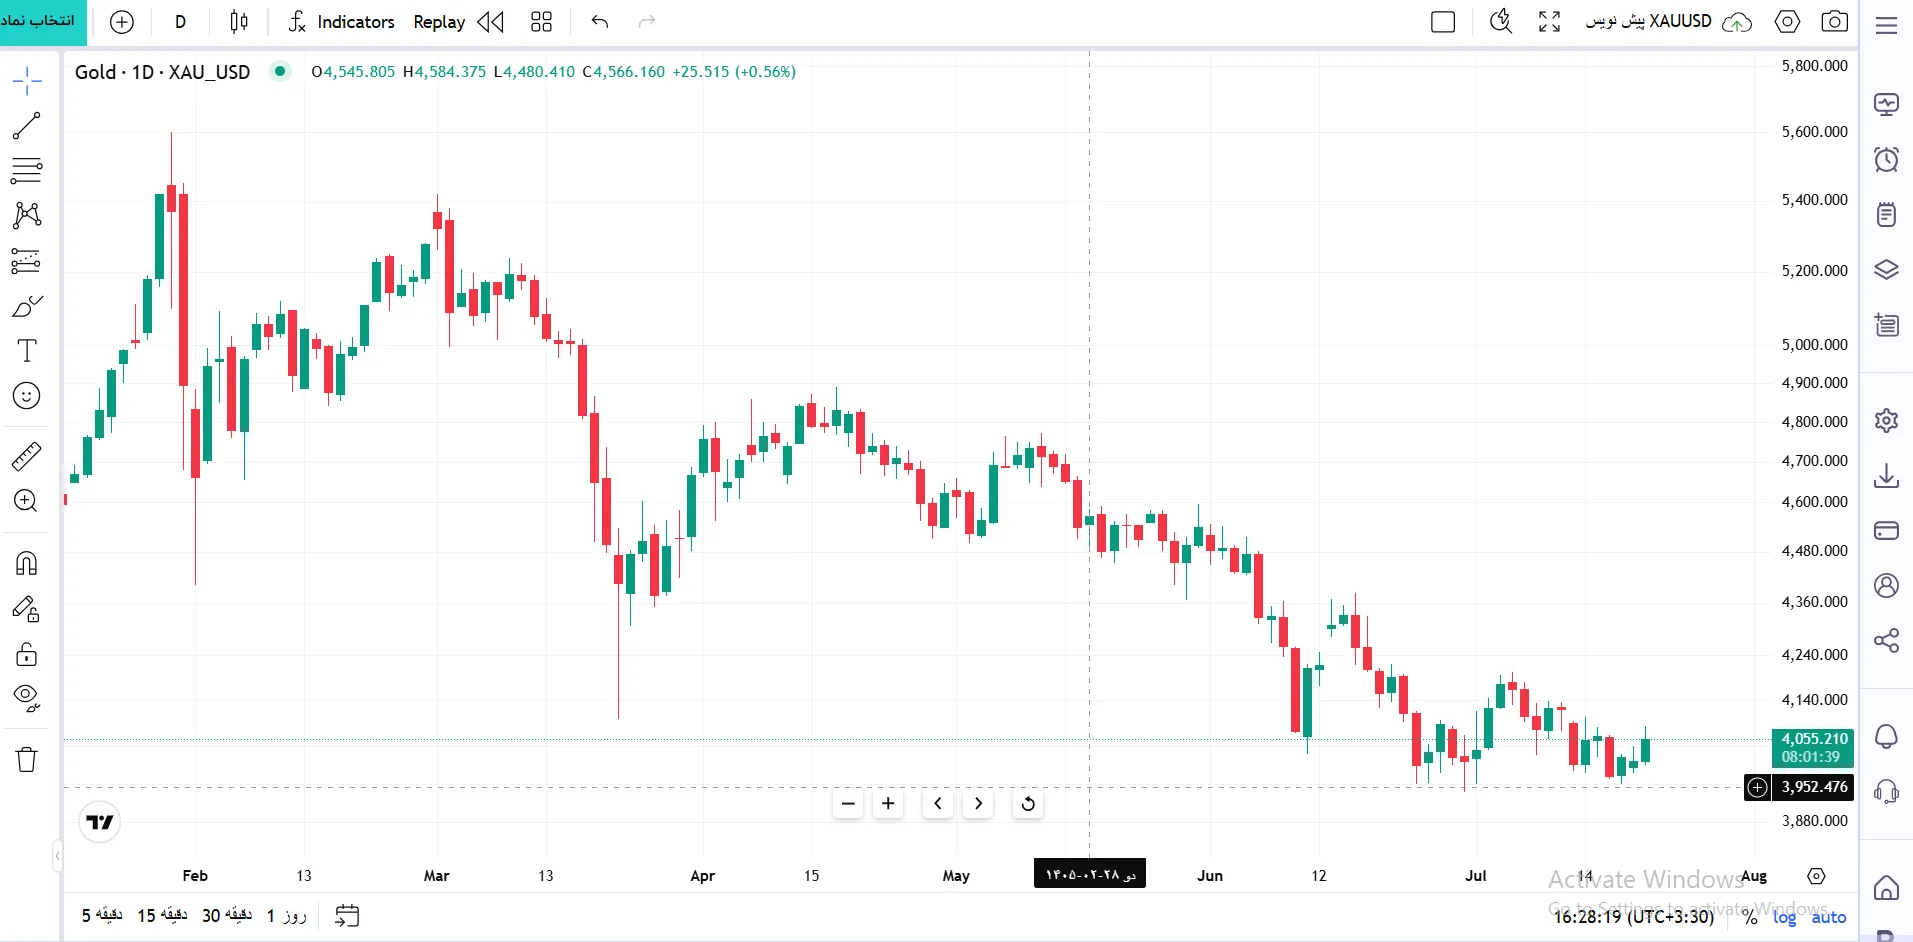This screenshot has width=1913, height=942.
Task: Start bar Replay mode
Action: point(439,21)
